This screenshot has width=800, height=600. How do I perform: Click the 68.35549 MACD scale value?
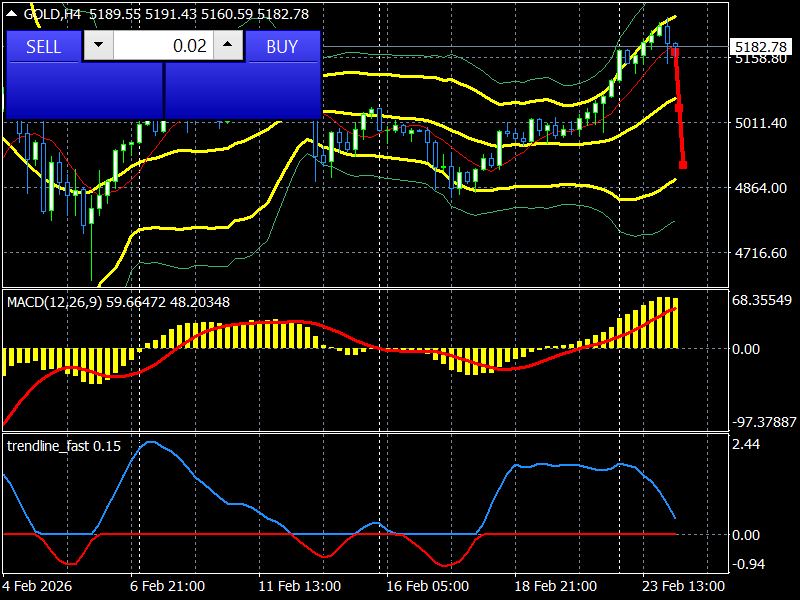(x=762, y=300)
